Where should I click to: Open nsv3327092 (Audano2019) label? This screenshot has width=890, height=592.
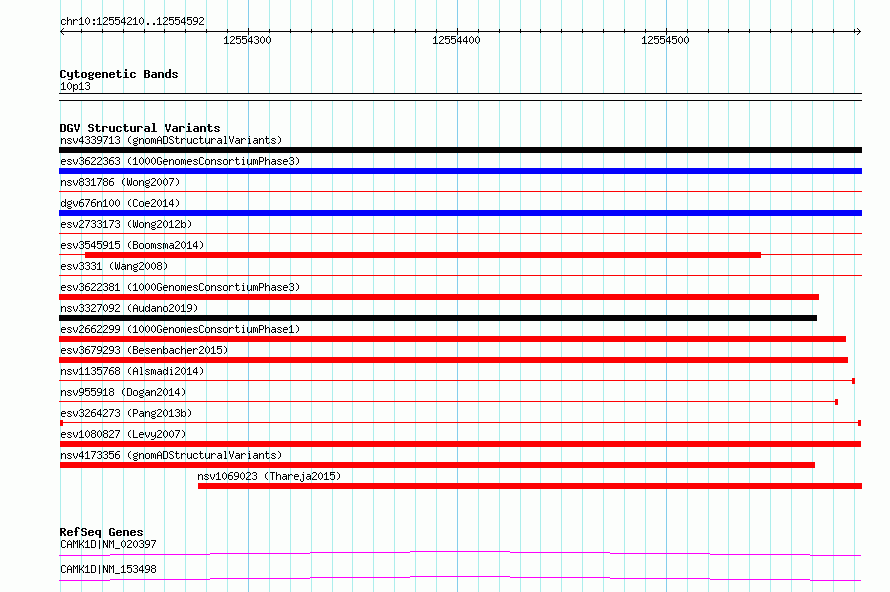click(129, 308)
